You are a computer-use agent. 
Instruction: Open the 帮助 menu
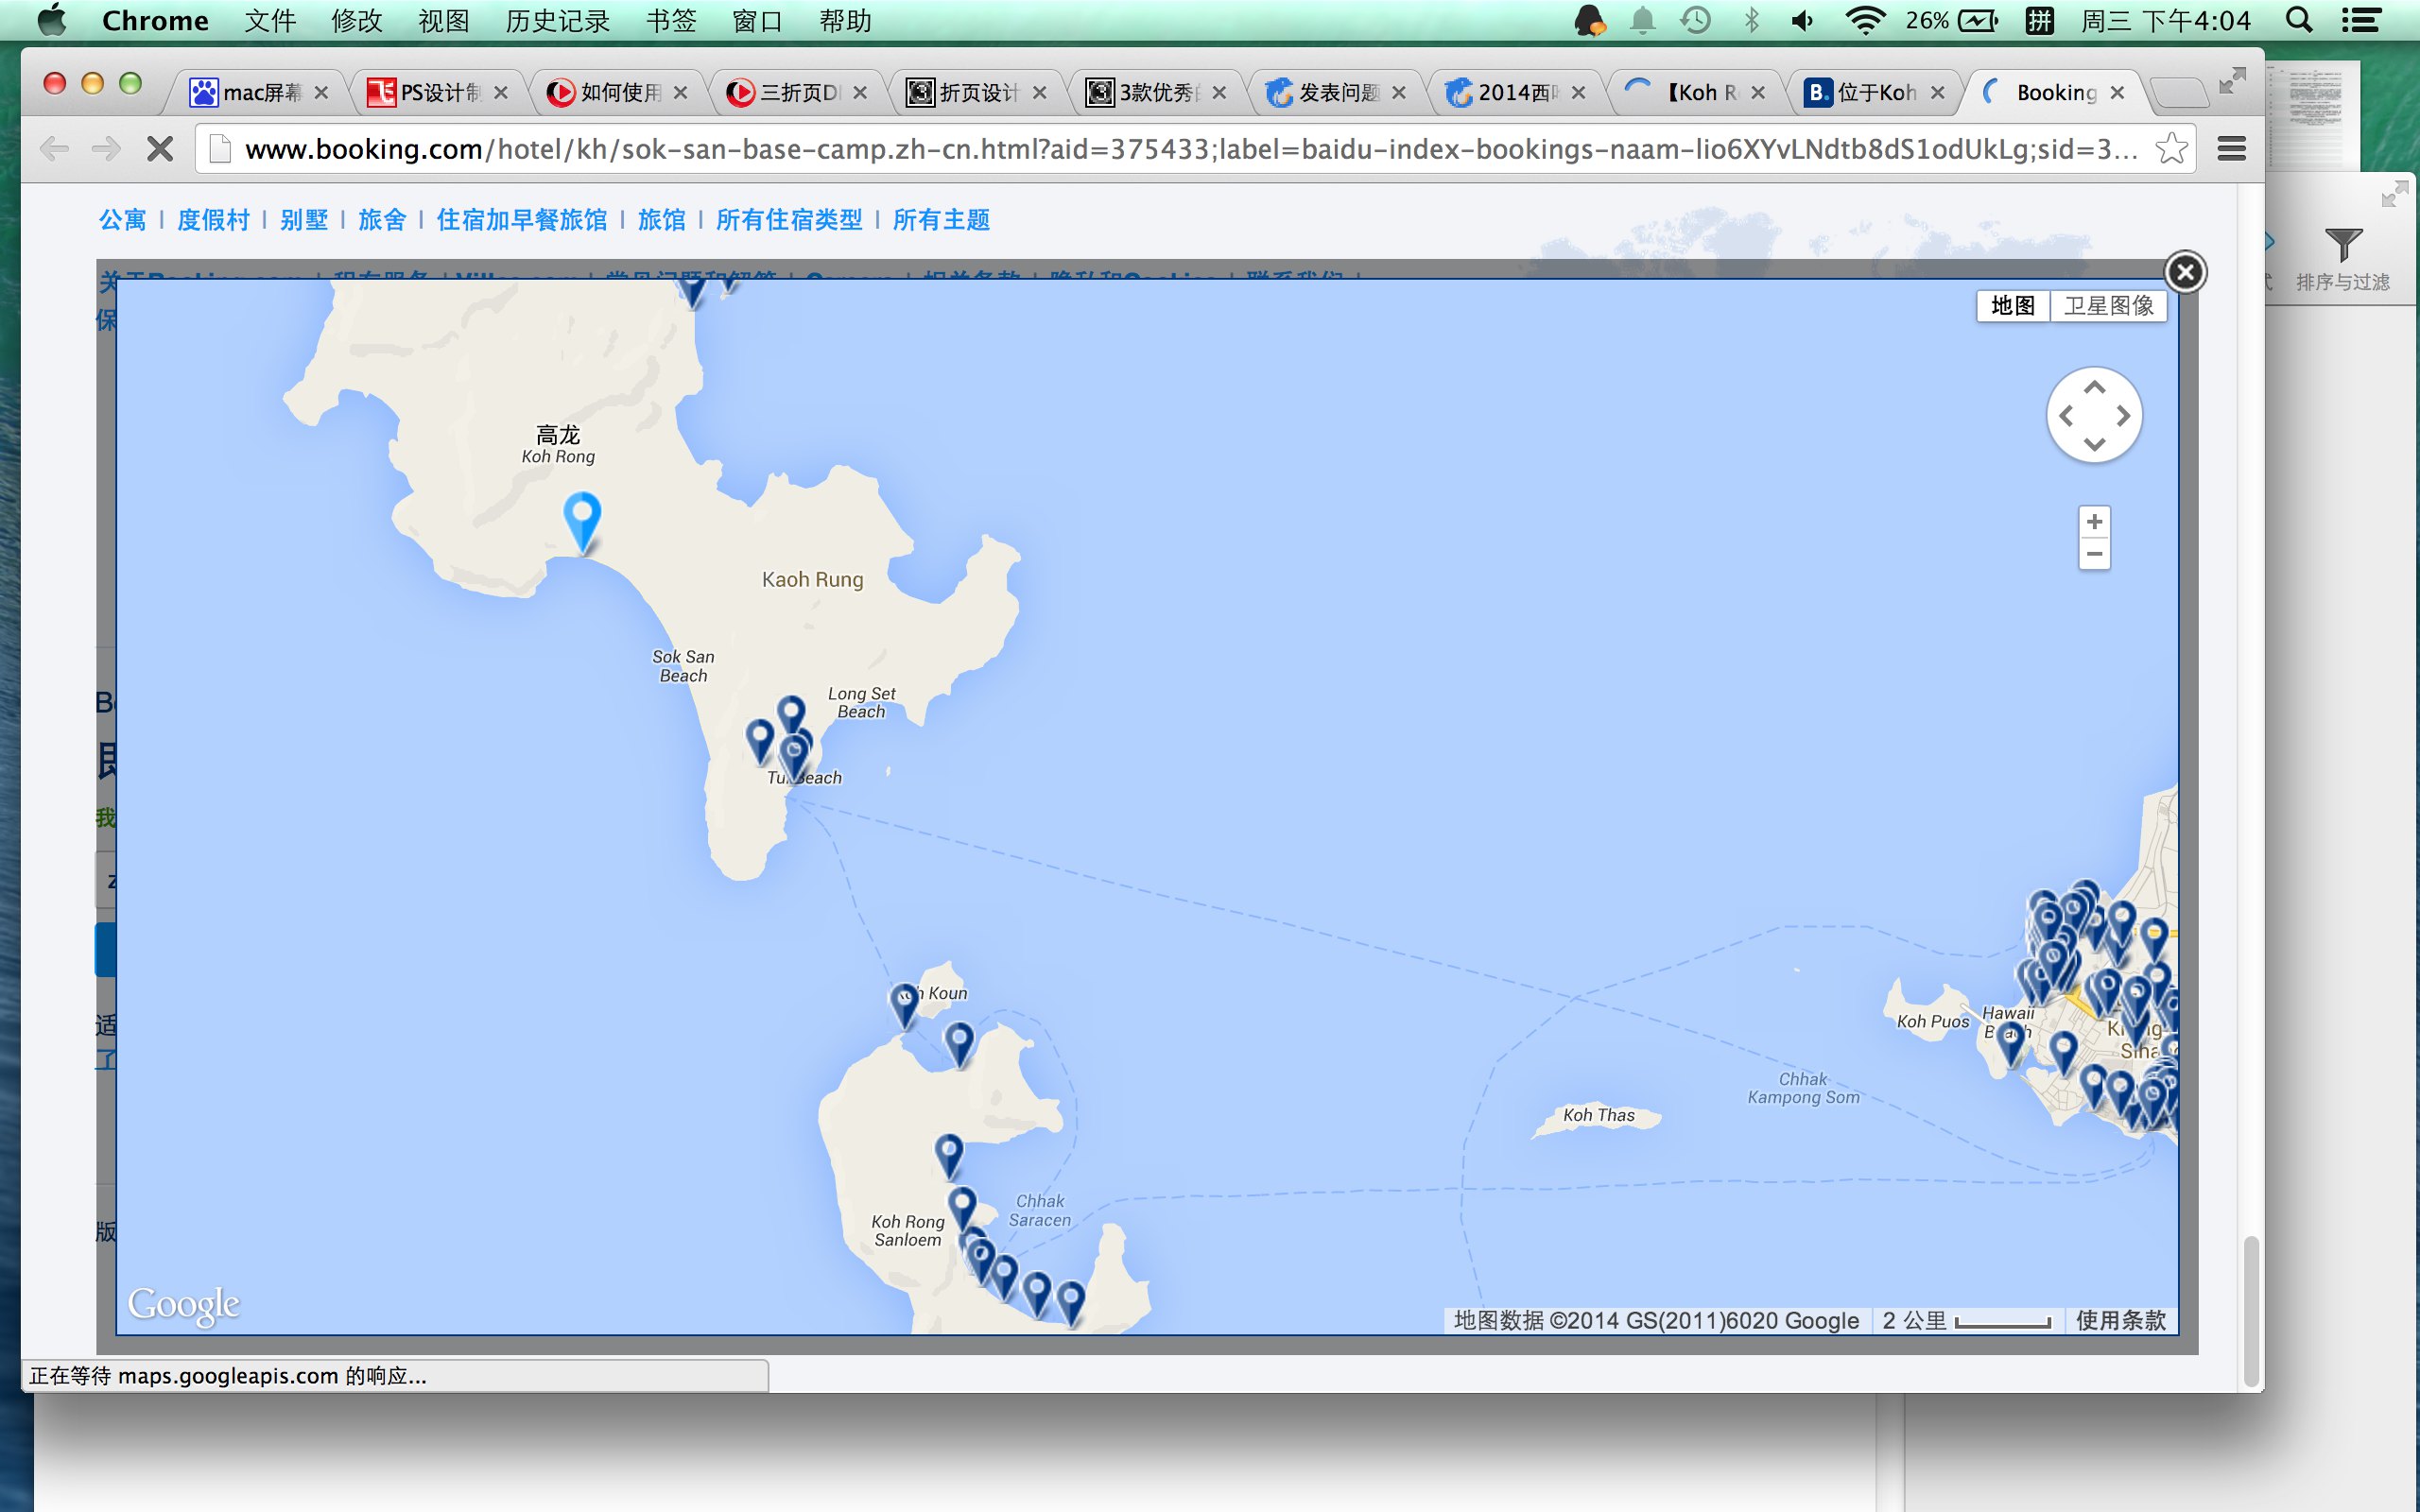(x=845, y=20)
